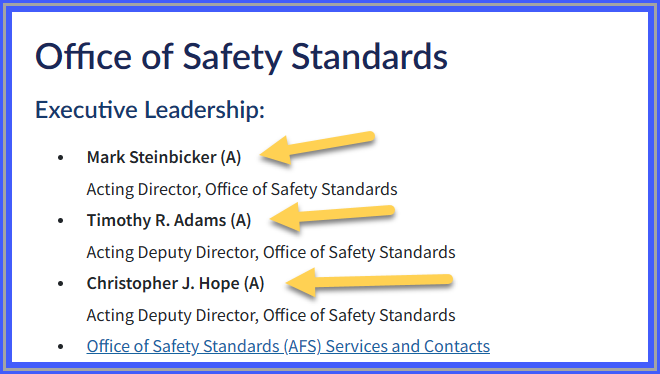This screenshot has width=660, height=374.
Task: Open Office of Safety Standards Services and Contacts link
Action: (288, 346)
